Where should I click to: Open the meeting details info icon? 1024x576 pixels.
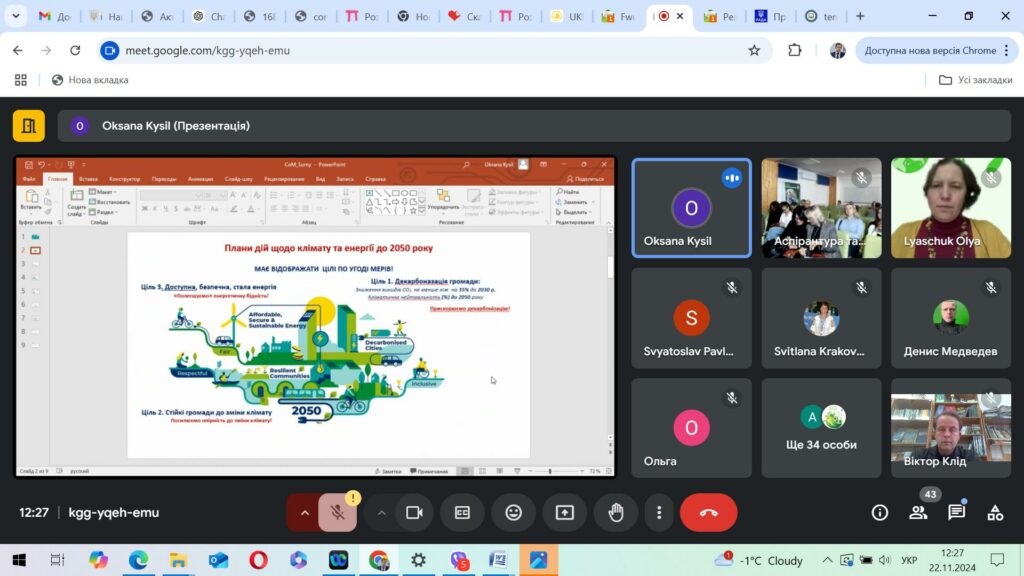880,513
